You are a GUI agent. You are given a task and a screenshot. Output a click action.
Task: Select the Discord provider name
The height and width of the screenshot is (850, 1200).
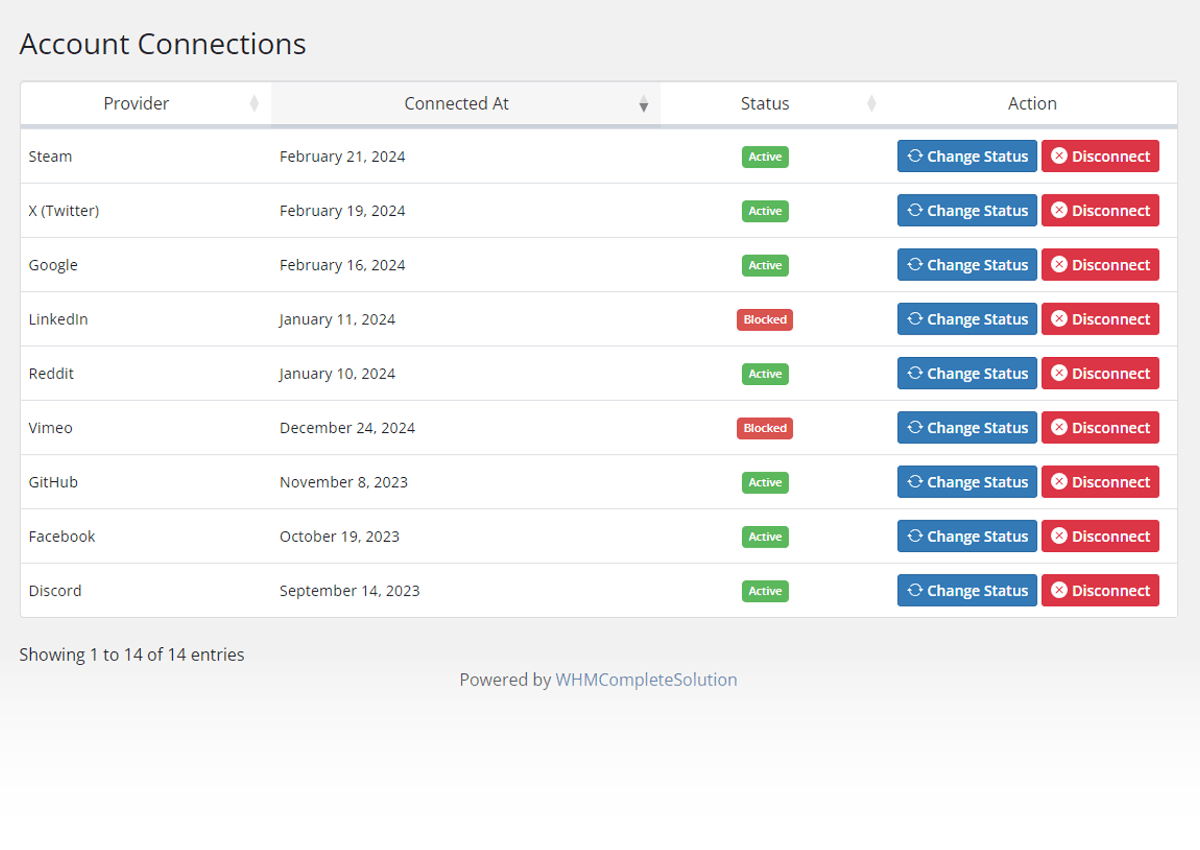(x=55, y=590)
